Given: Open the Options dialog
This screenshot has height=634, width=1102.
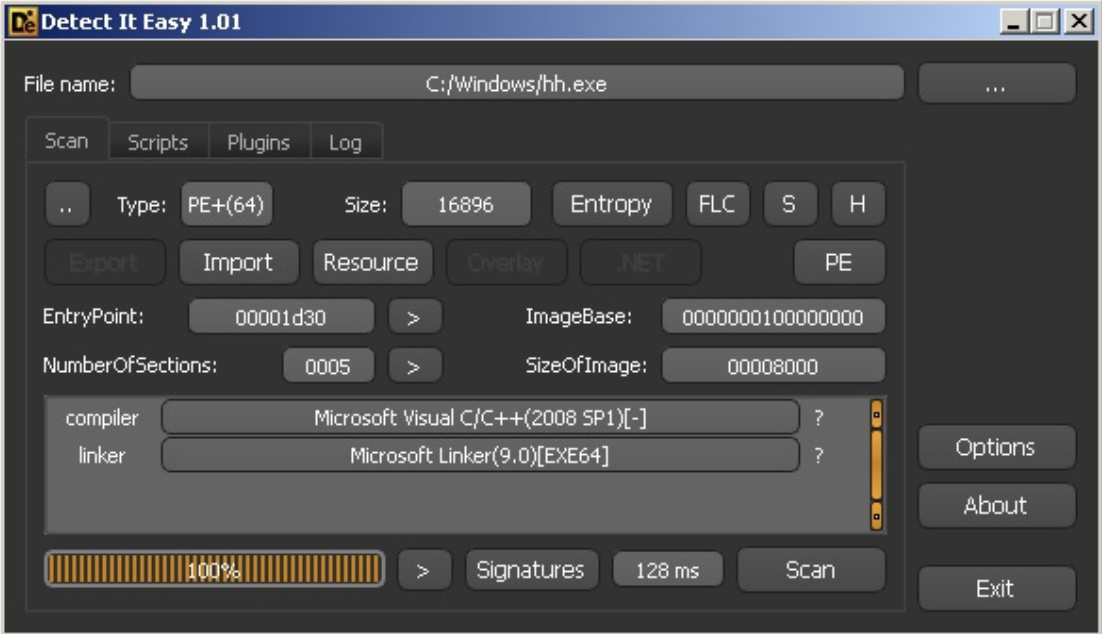Looking at the screenshot, I should [x=996, y=447].
